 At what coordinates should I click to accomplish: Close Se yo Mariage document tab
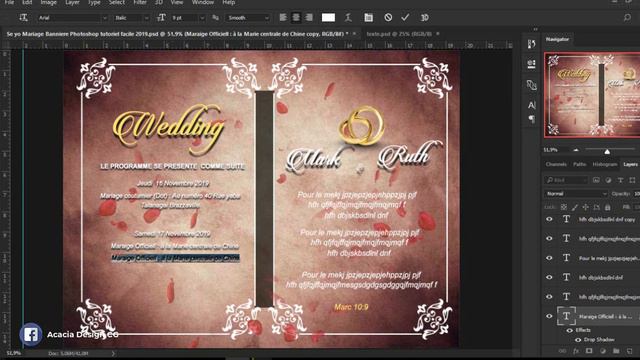(x=354, y=33)
